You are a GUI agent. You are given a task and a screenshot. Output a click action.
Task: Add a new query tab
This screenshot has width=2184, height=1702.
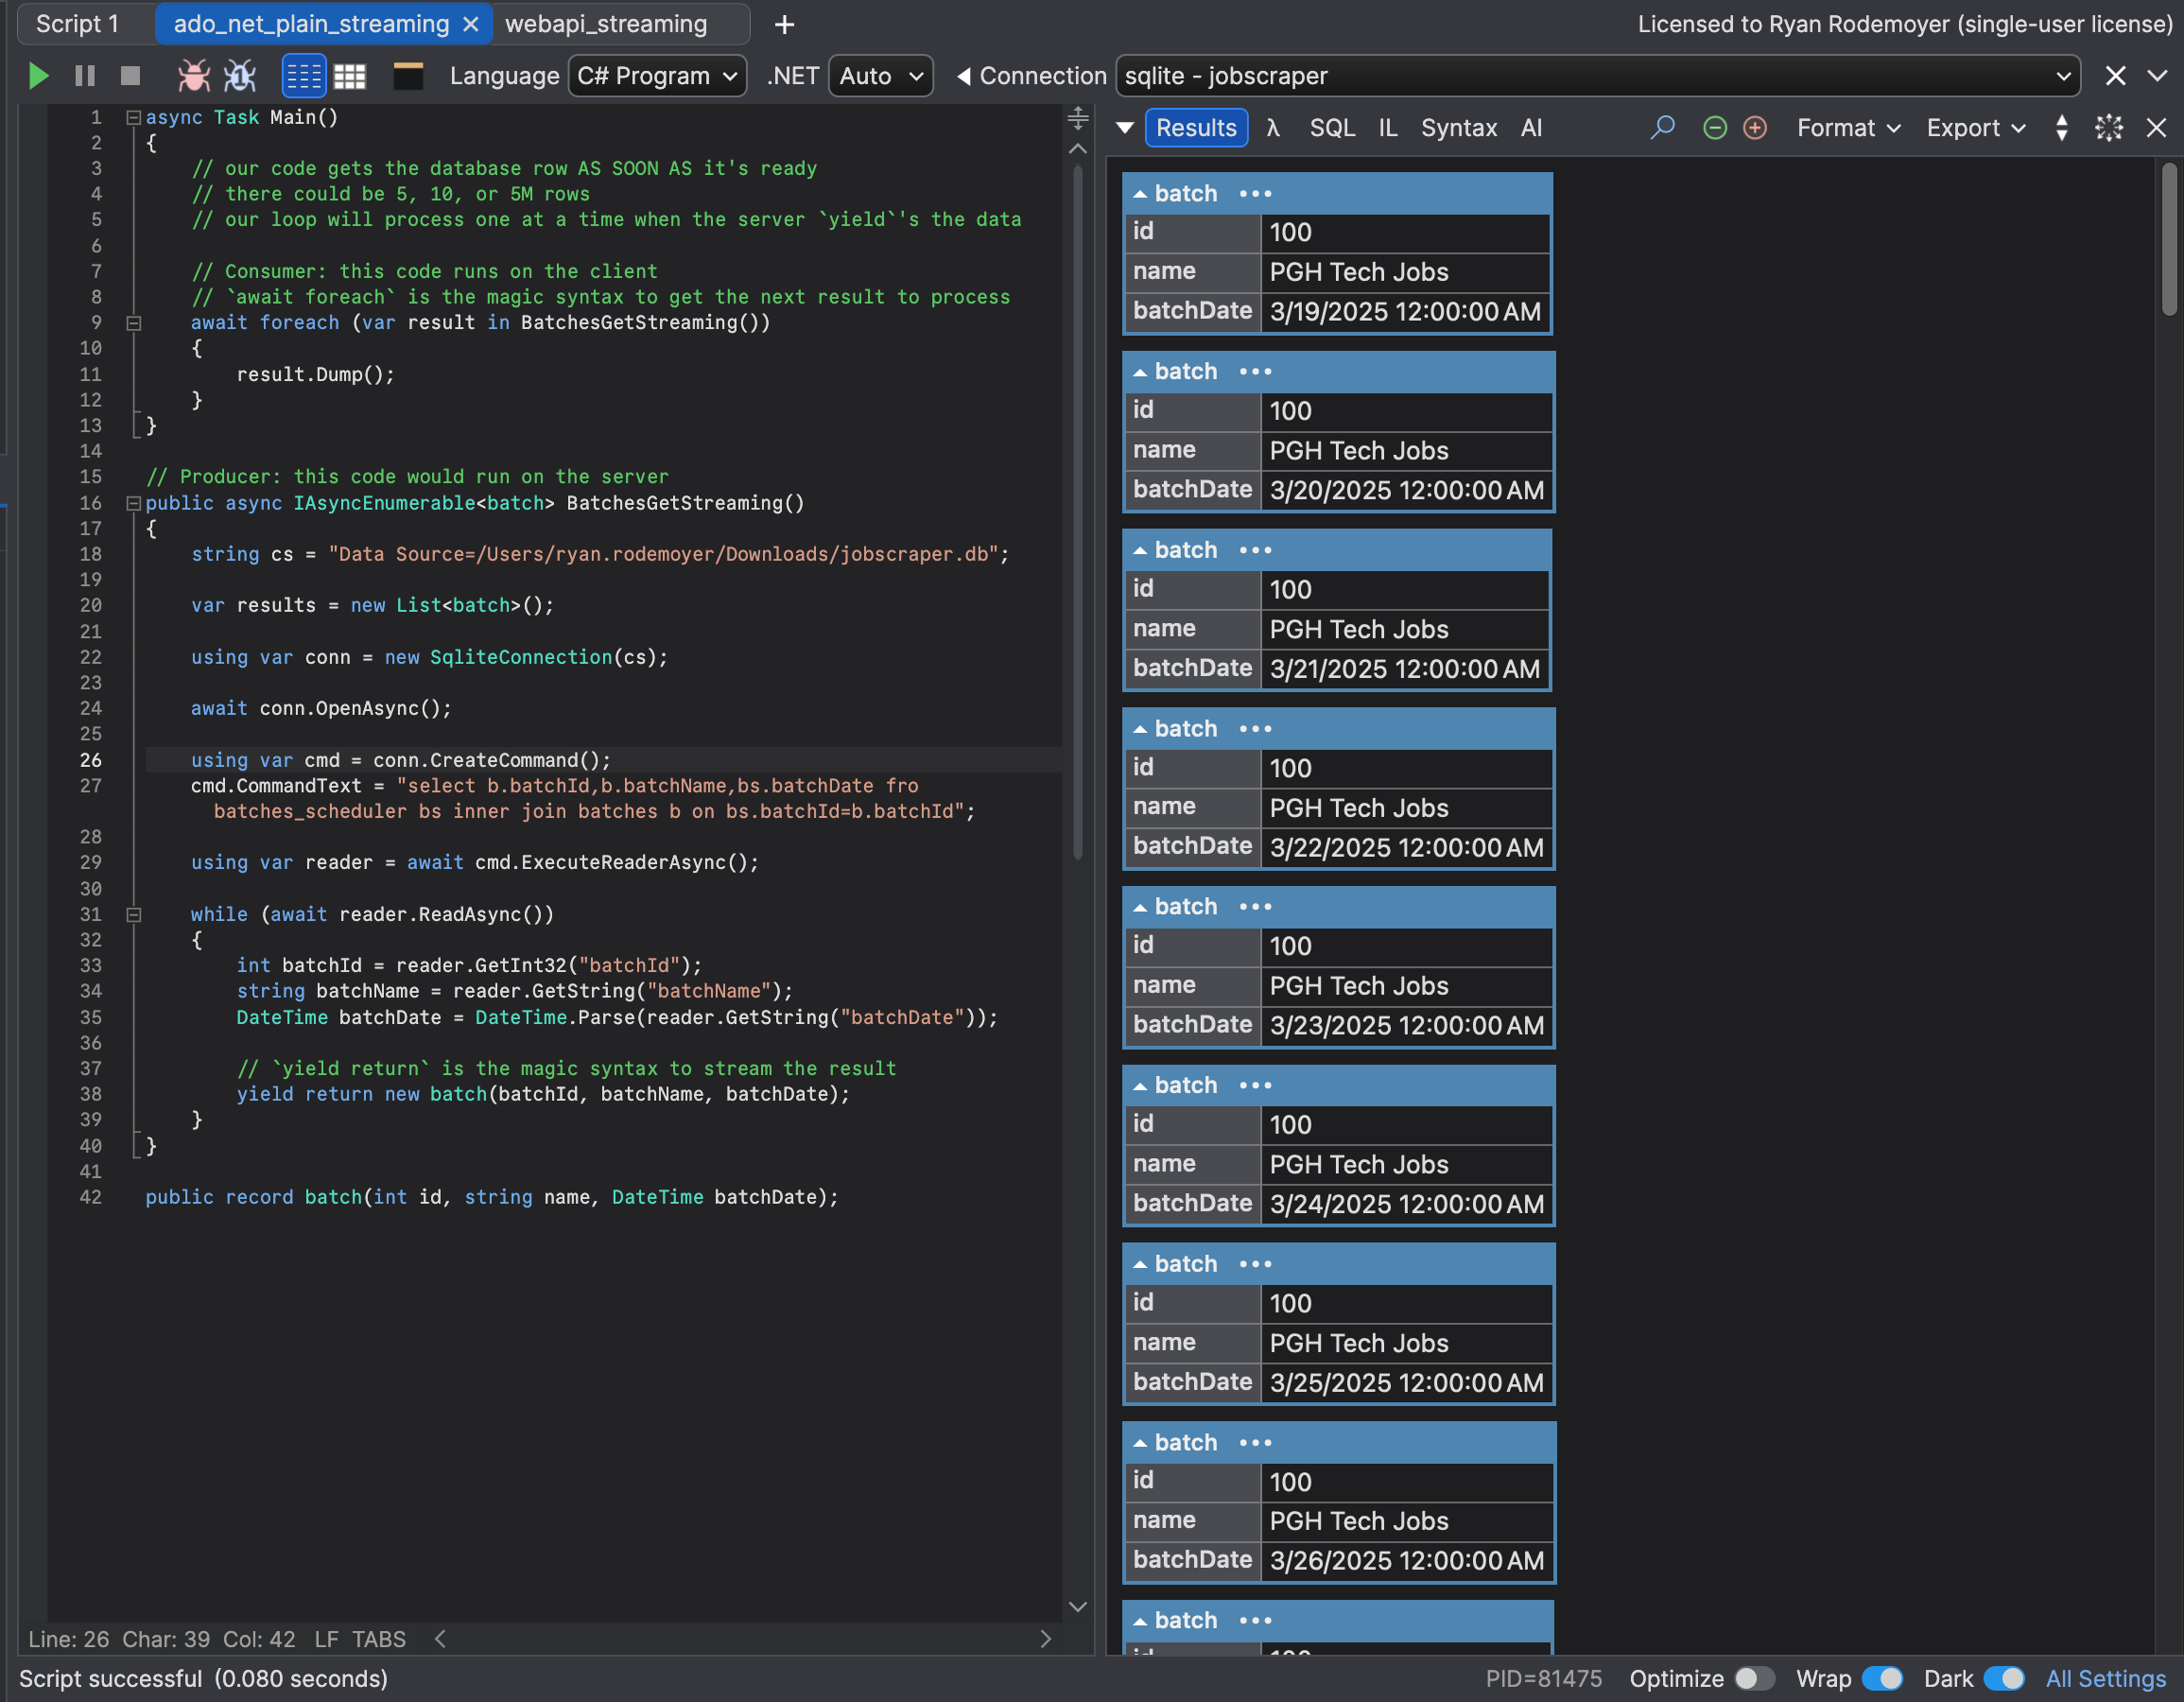(785, 24)
